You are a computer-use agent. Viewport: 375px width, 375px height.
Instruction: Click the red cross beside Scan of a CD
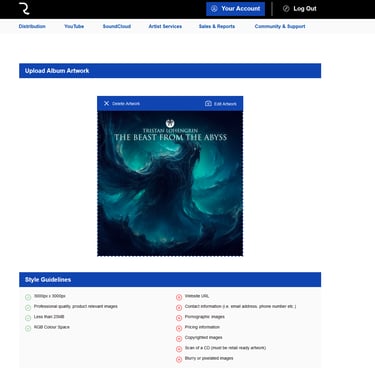coord(179,349)
